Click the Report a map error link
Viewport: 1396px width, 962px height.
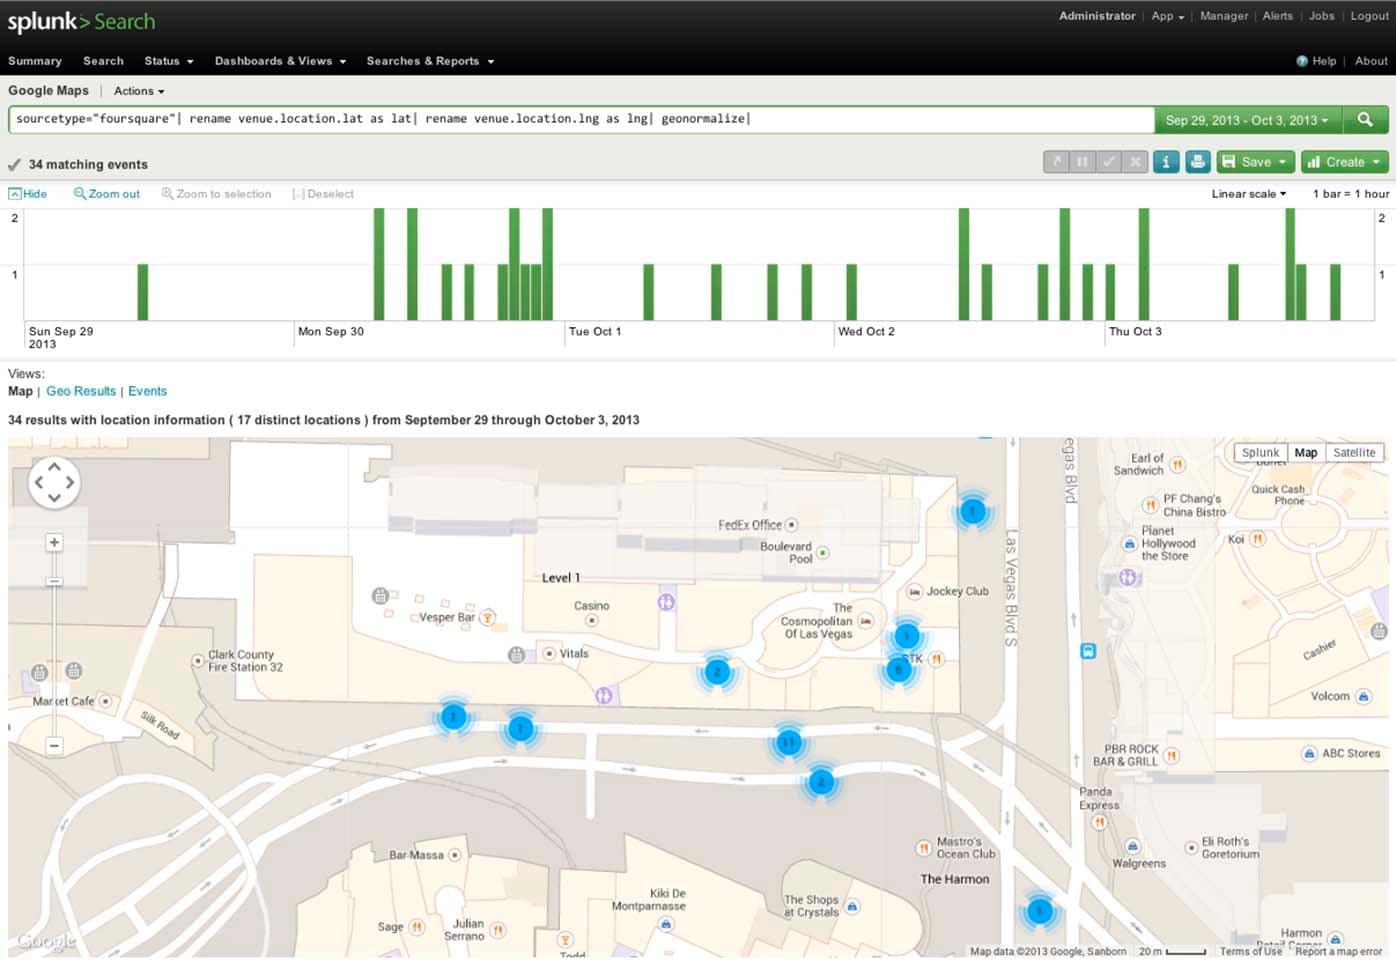[1338, 952]
